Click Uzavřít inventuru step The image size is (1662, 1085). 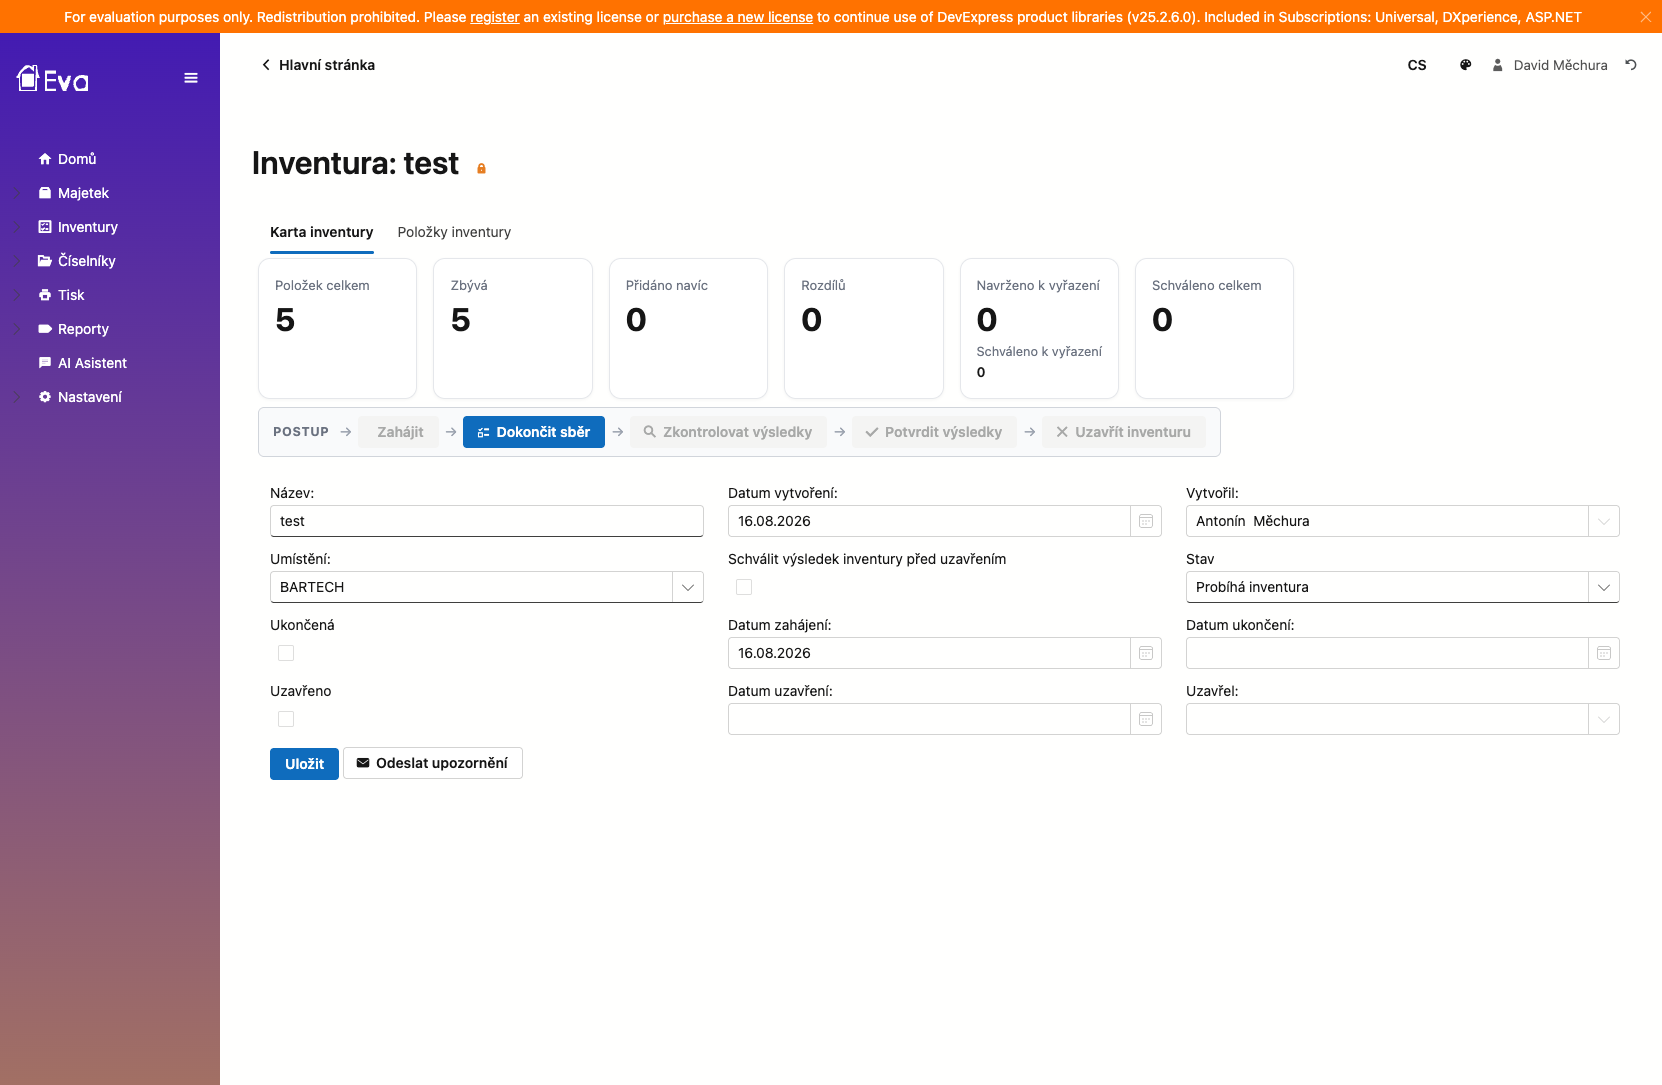click(x=1123, y=432)
